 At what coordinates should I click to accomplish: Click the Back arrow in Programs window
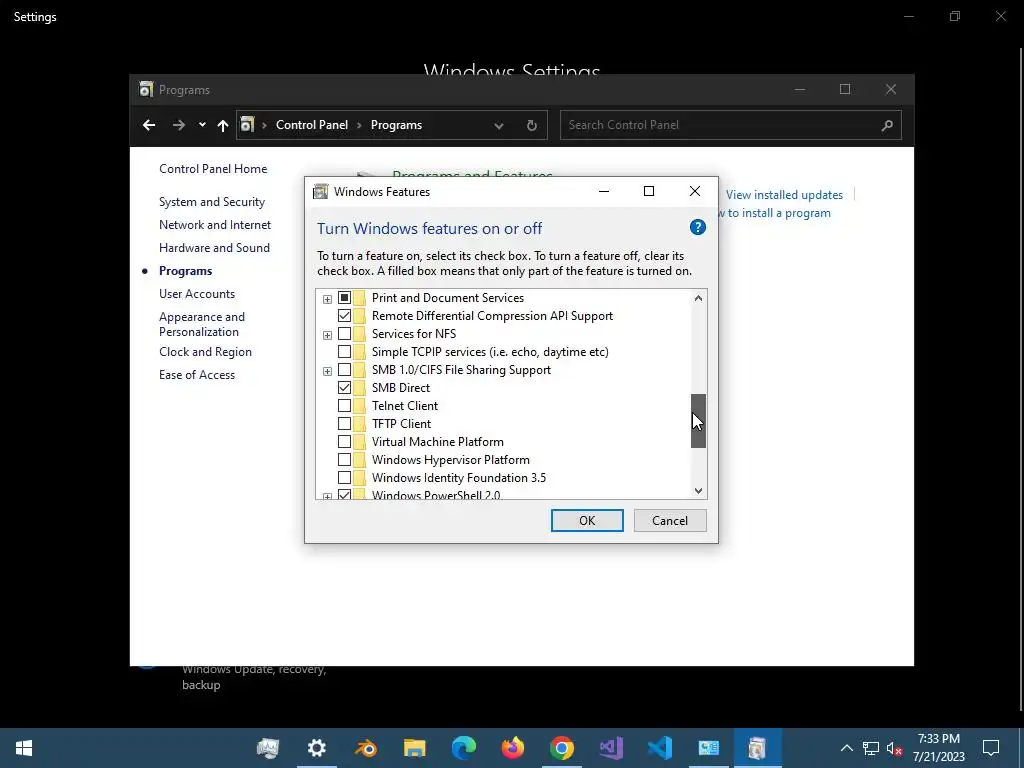point(149,125)
